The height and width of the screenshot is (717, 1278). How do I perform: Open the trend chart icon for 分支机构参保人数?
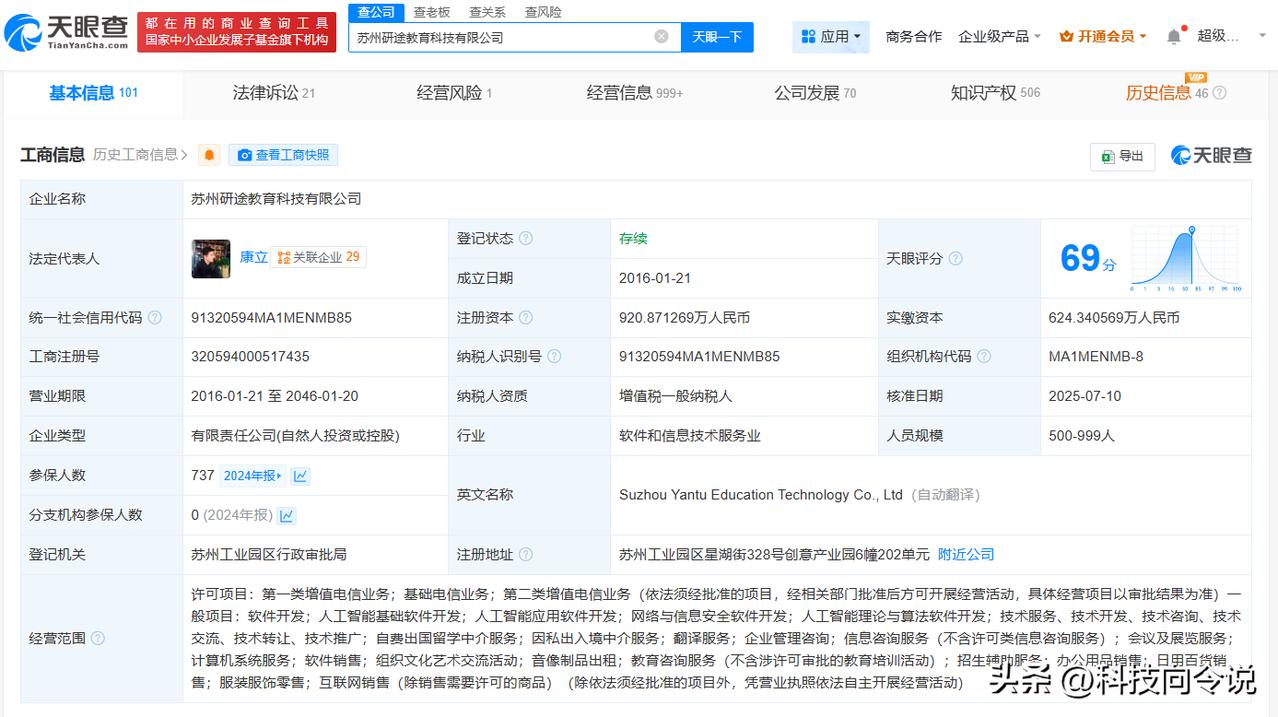pos(287,516)
